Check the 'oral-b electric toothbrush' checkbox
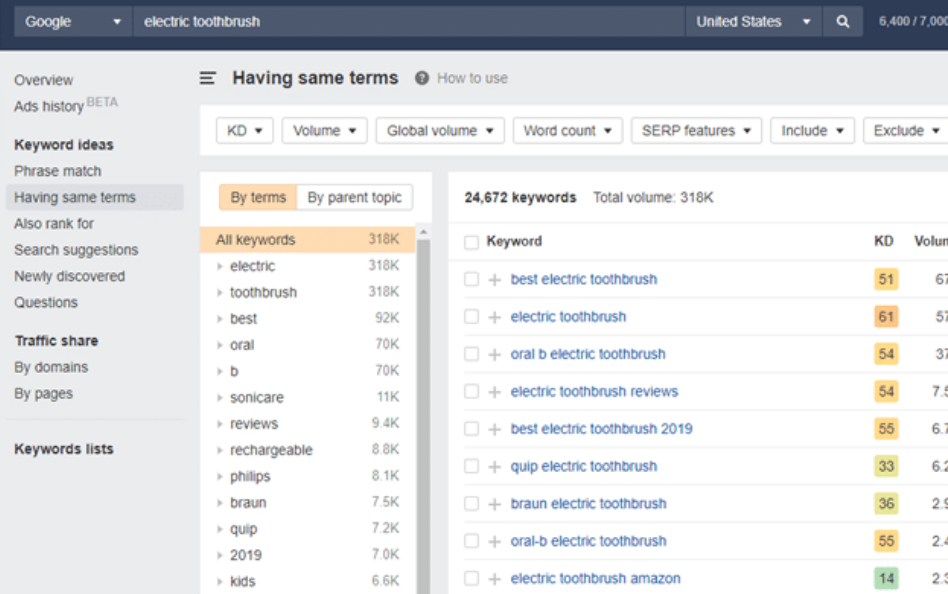This screenshot has width=948, height=594. point(472,541)
